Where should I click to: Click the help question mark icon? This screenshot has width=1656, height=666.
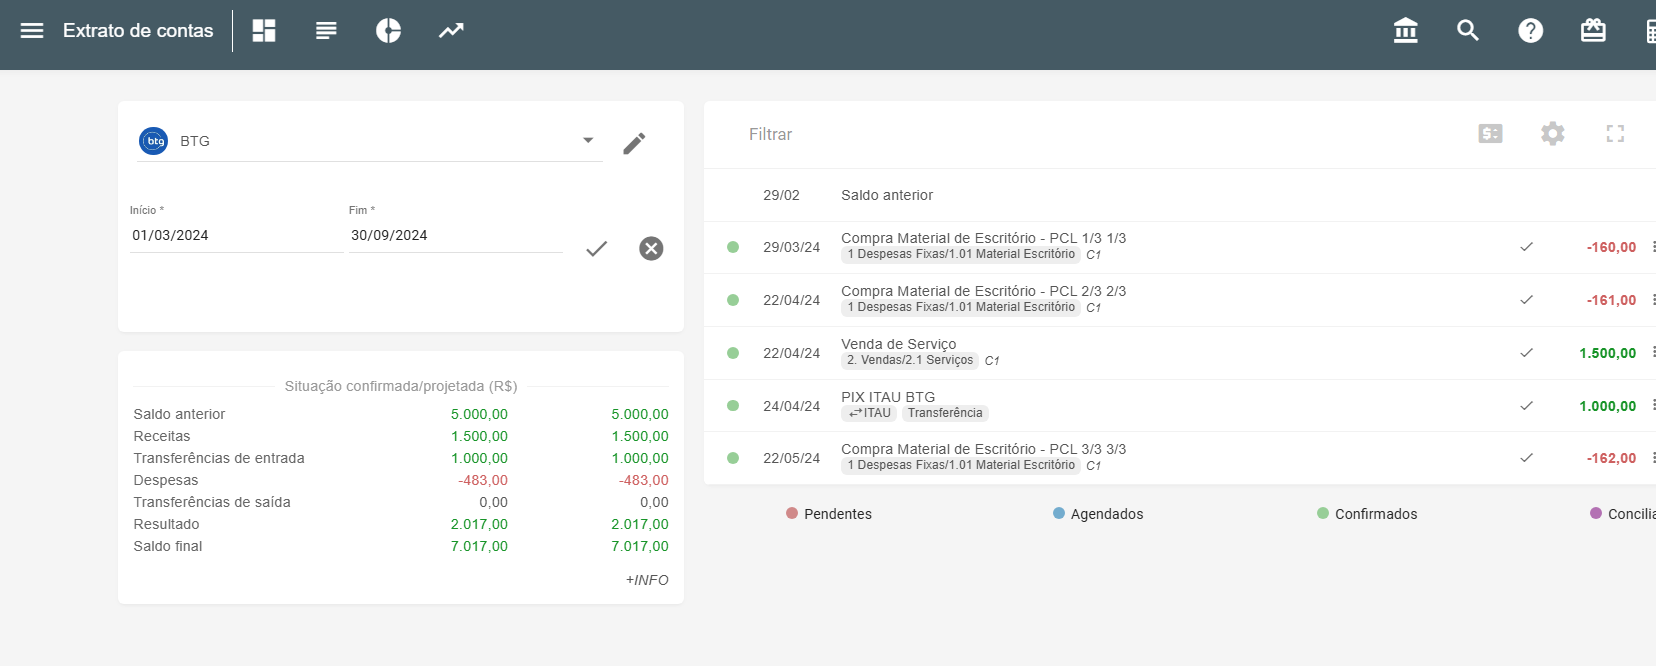coord(1530,31)
